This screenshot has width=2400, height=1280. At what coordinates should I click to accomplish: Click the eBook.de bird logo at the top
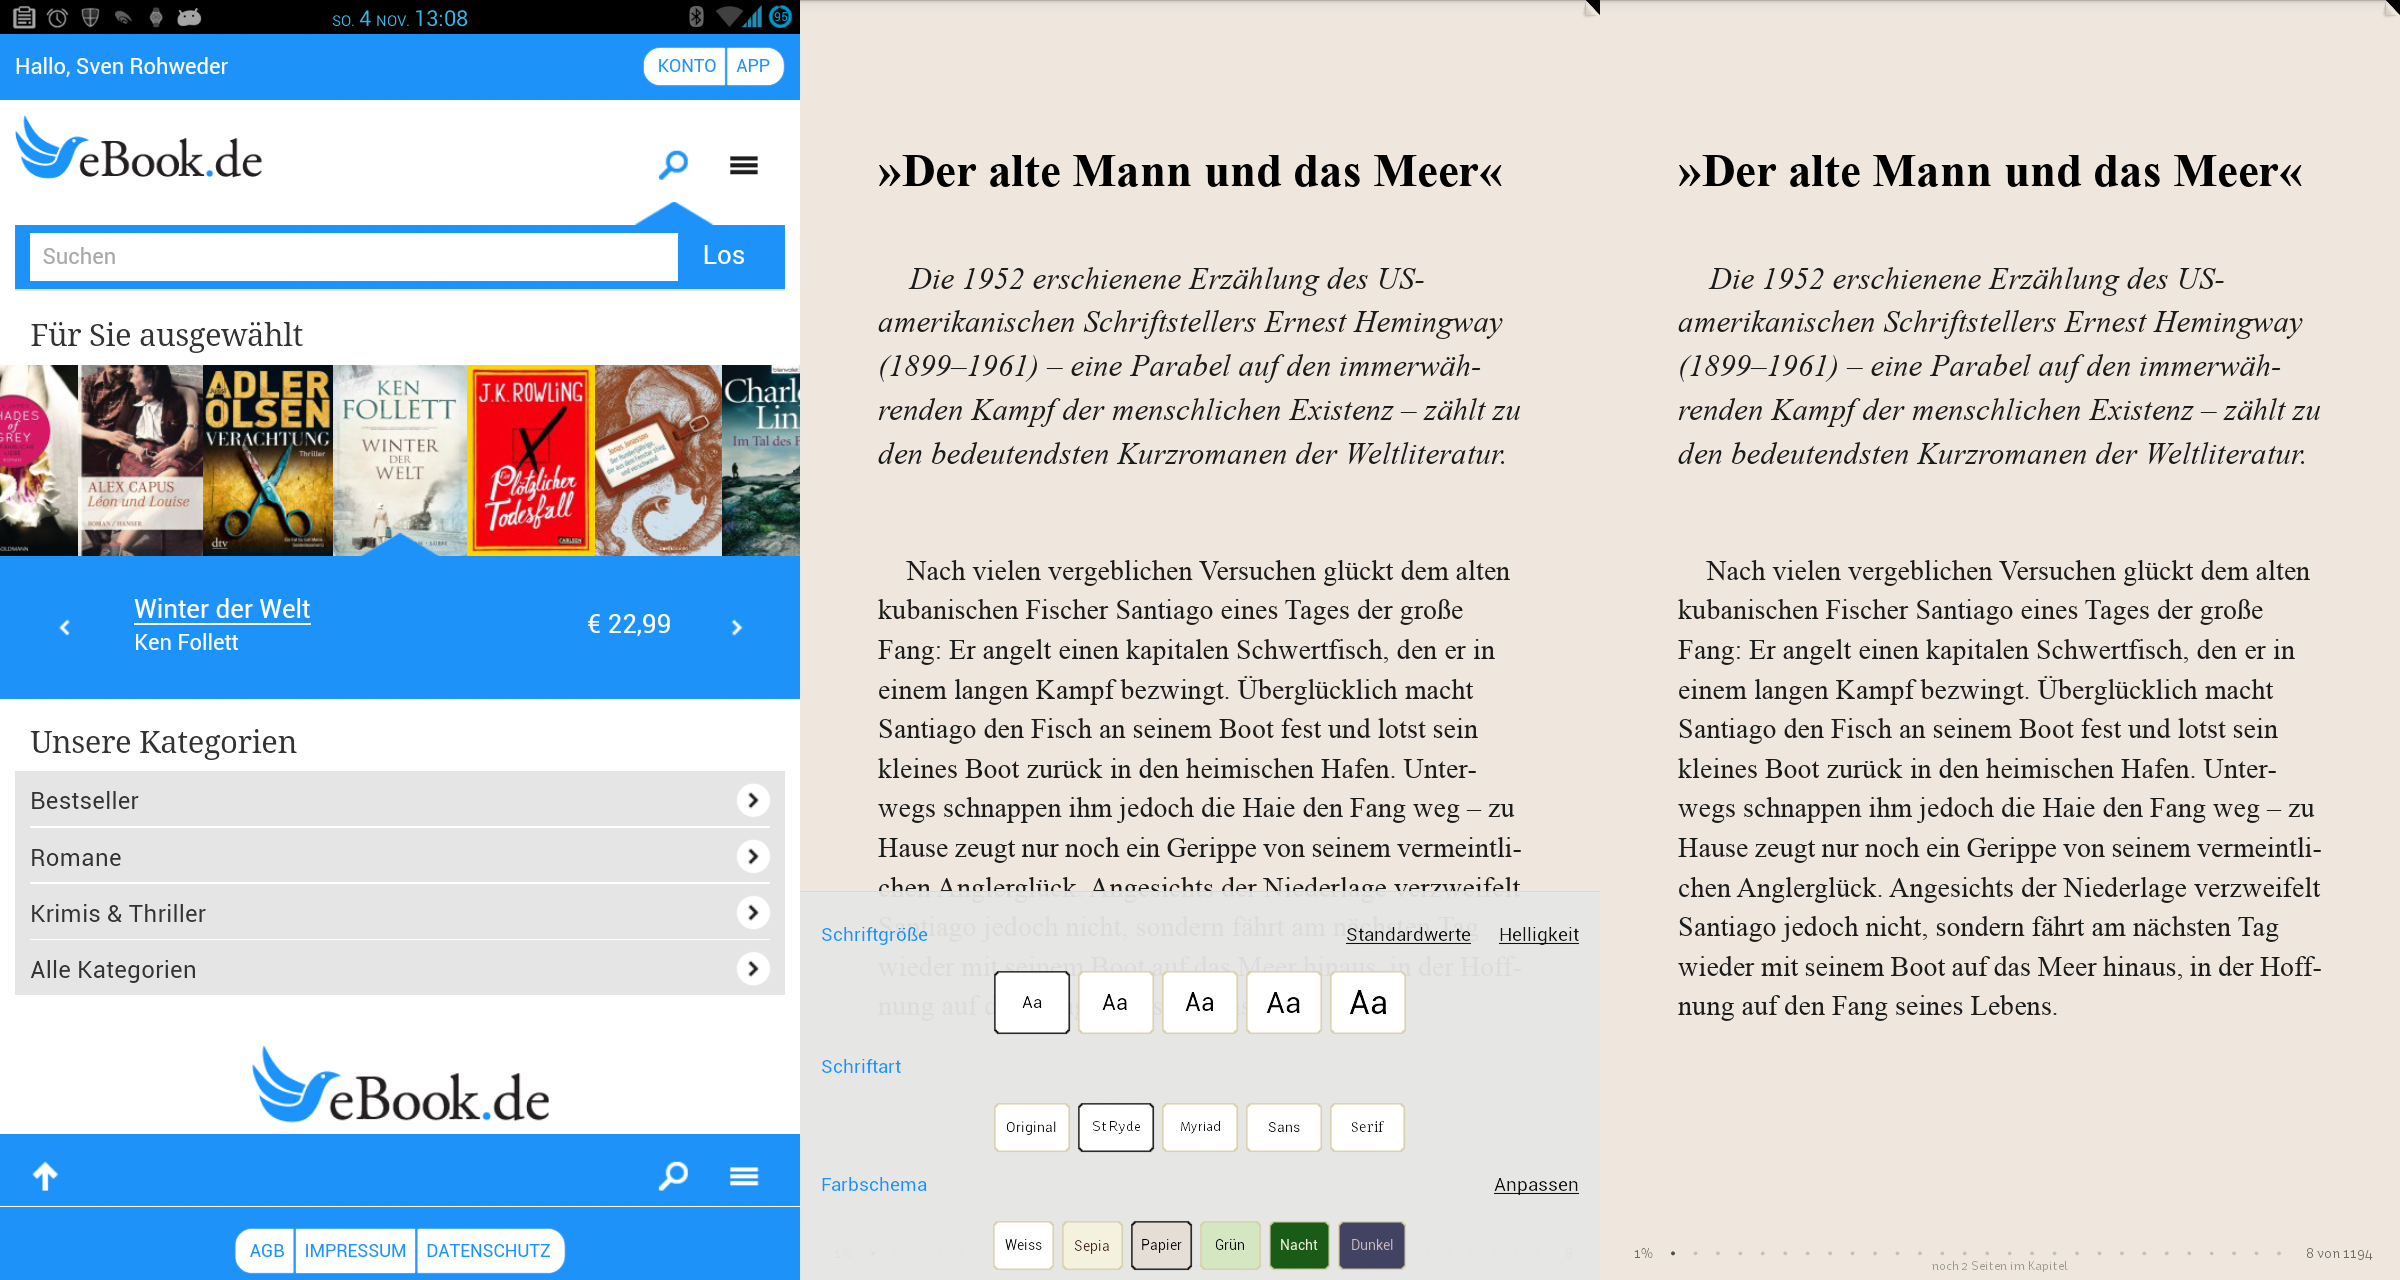tap(138, 150)
